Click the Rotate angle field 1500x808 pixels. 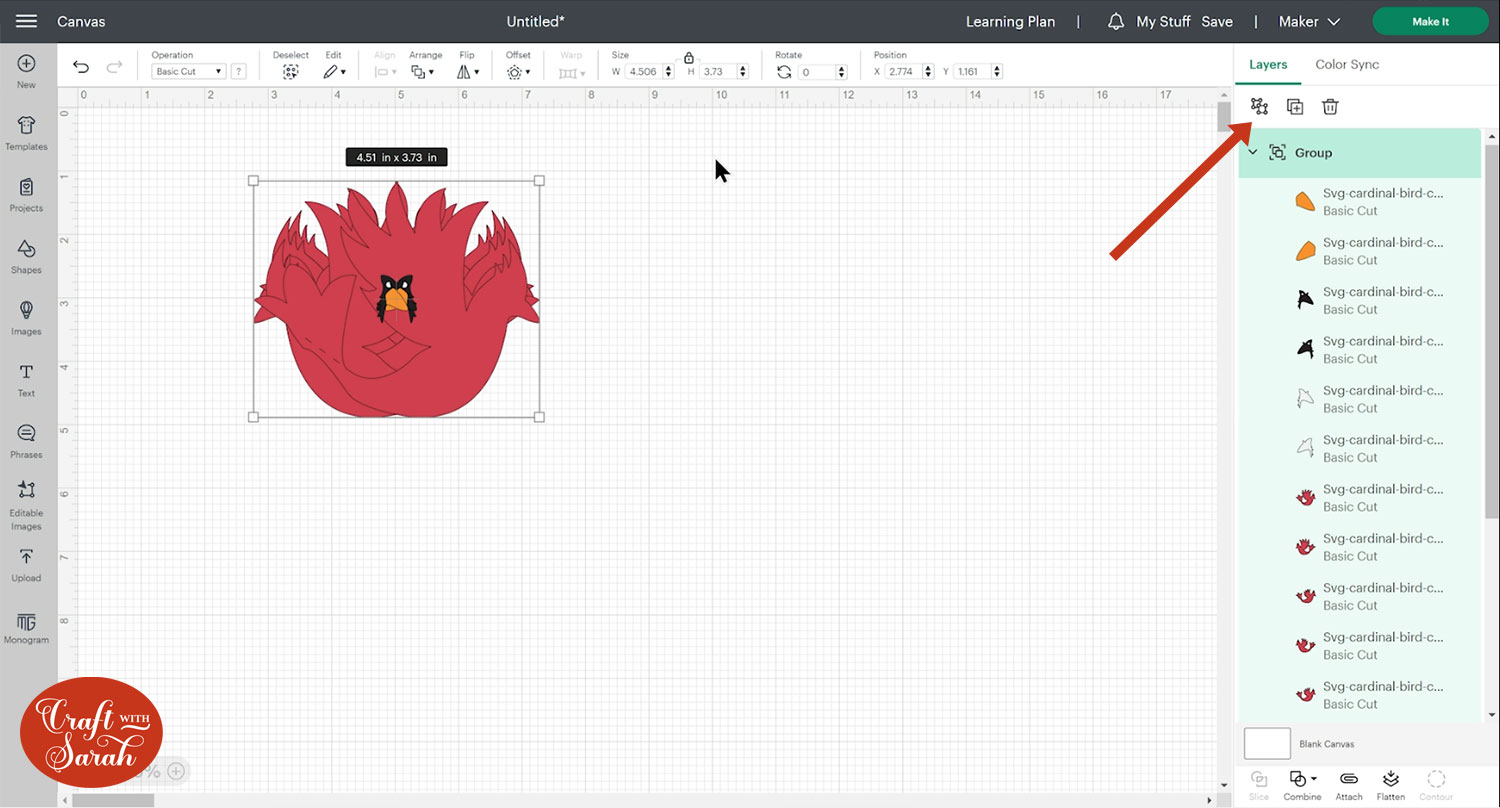coord(817,72)
